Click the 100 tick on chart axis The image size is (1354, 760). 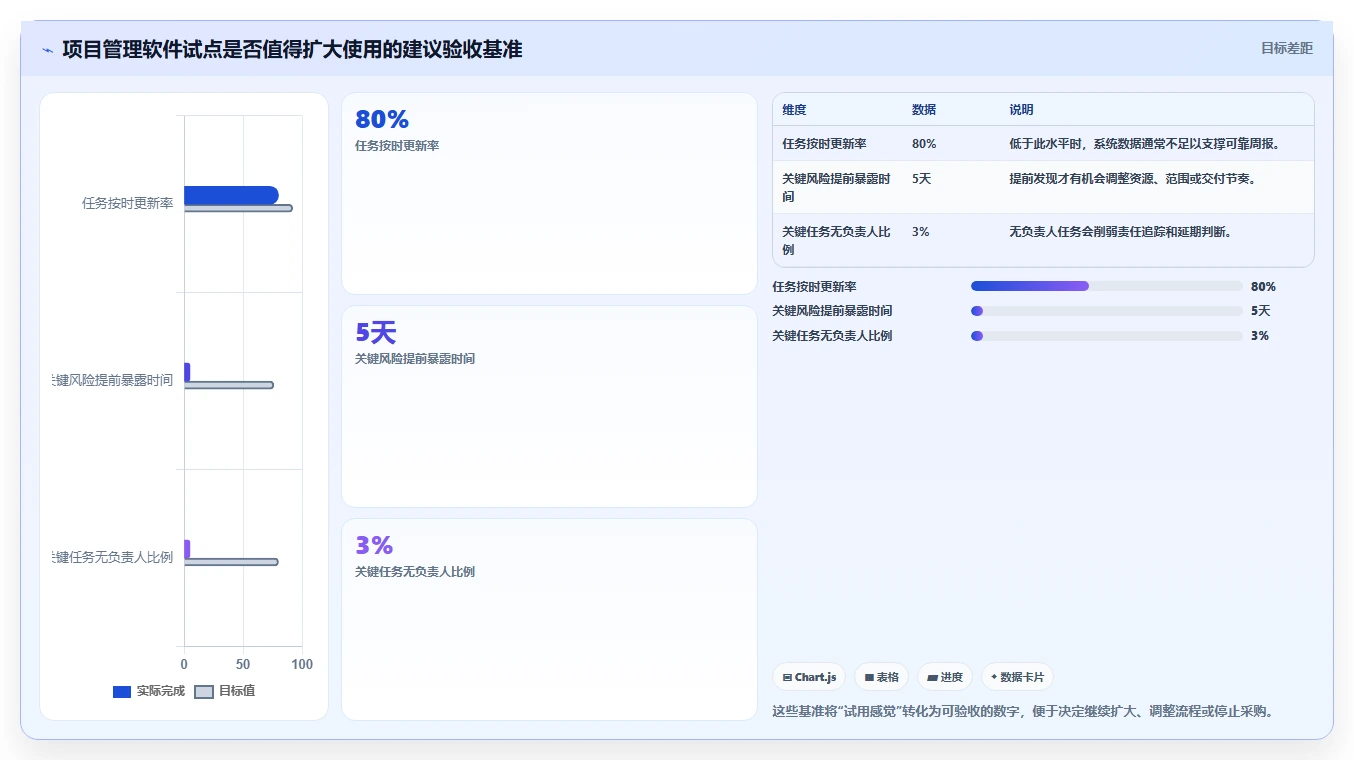pyautogui.click(x=302, y=665)
